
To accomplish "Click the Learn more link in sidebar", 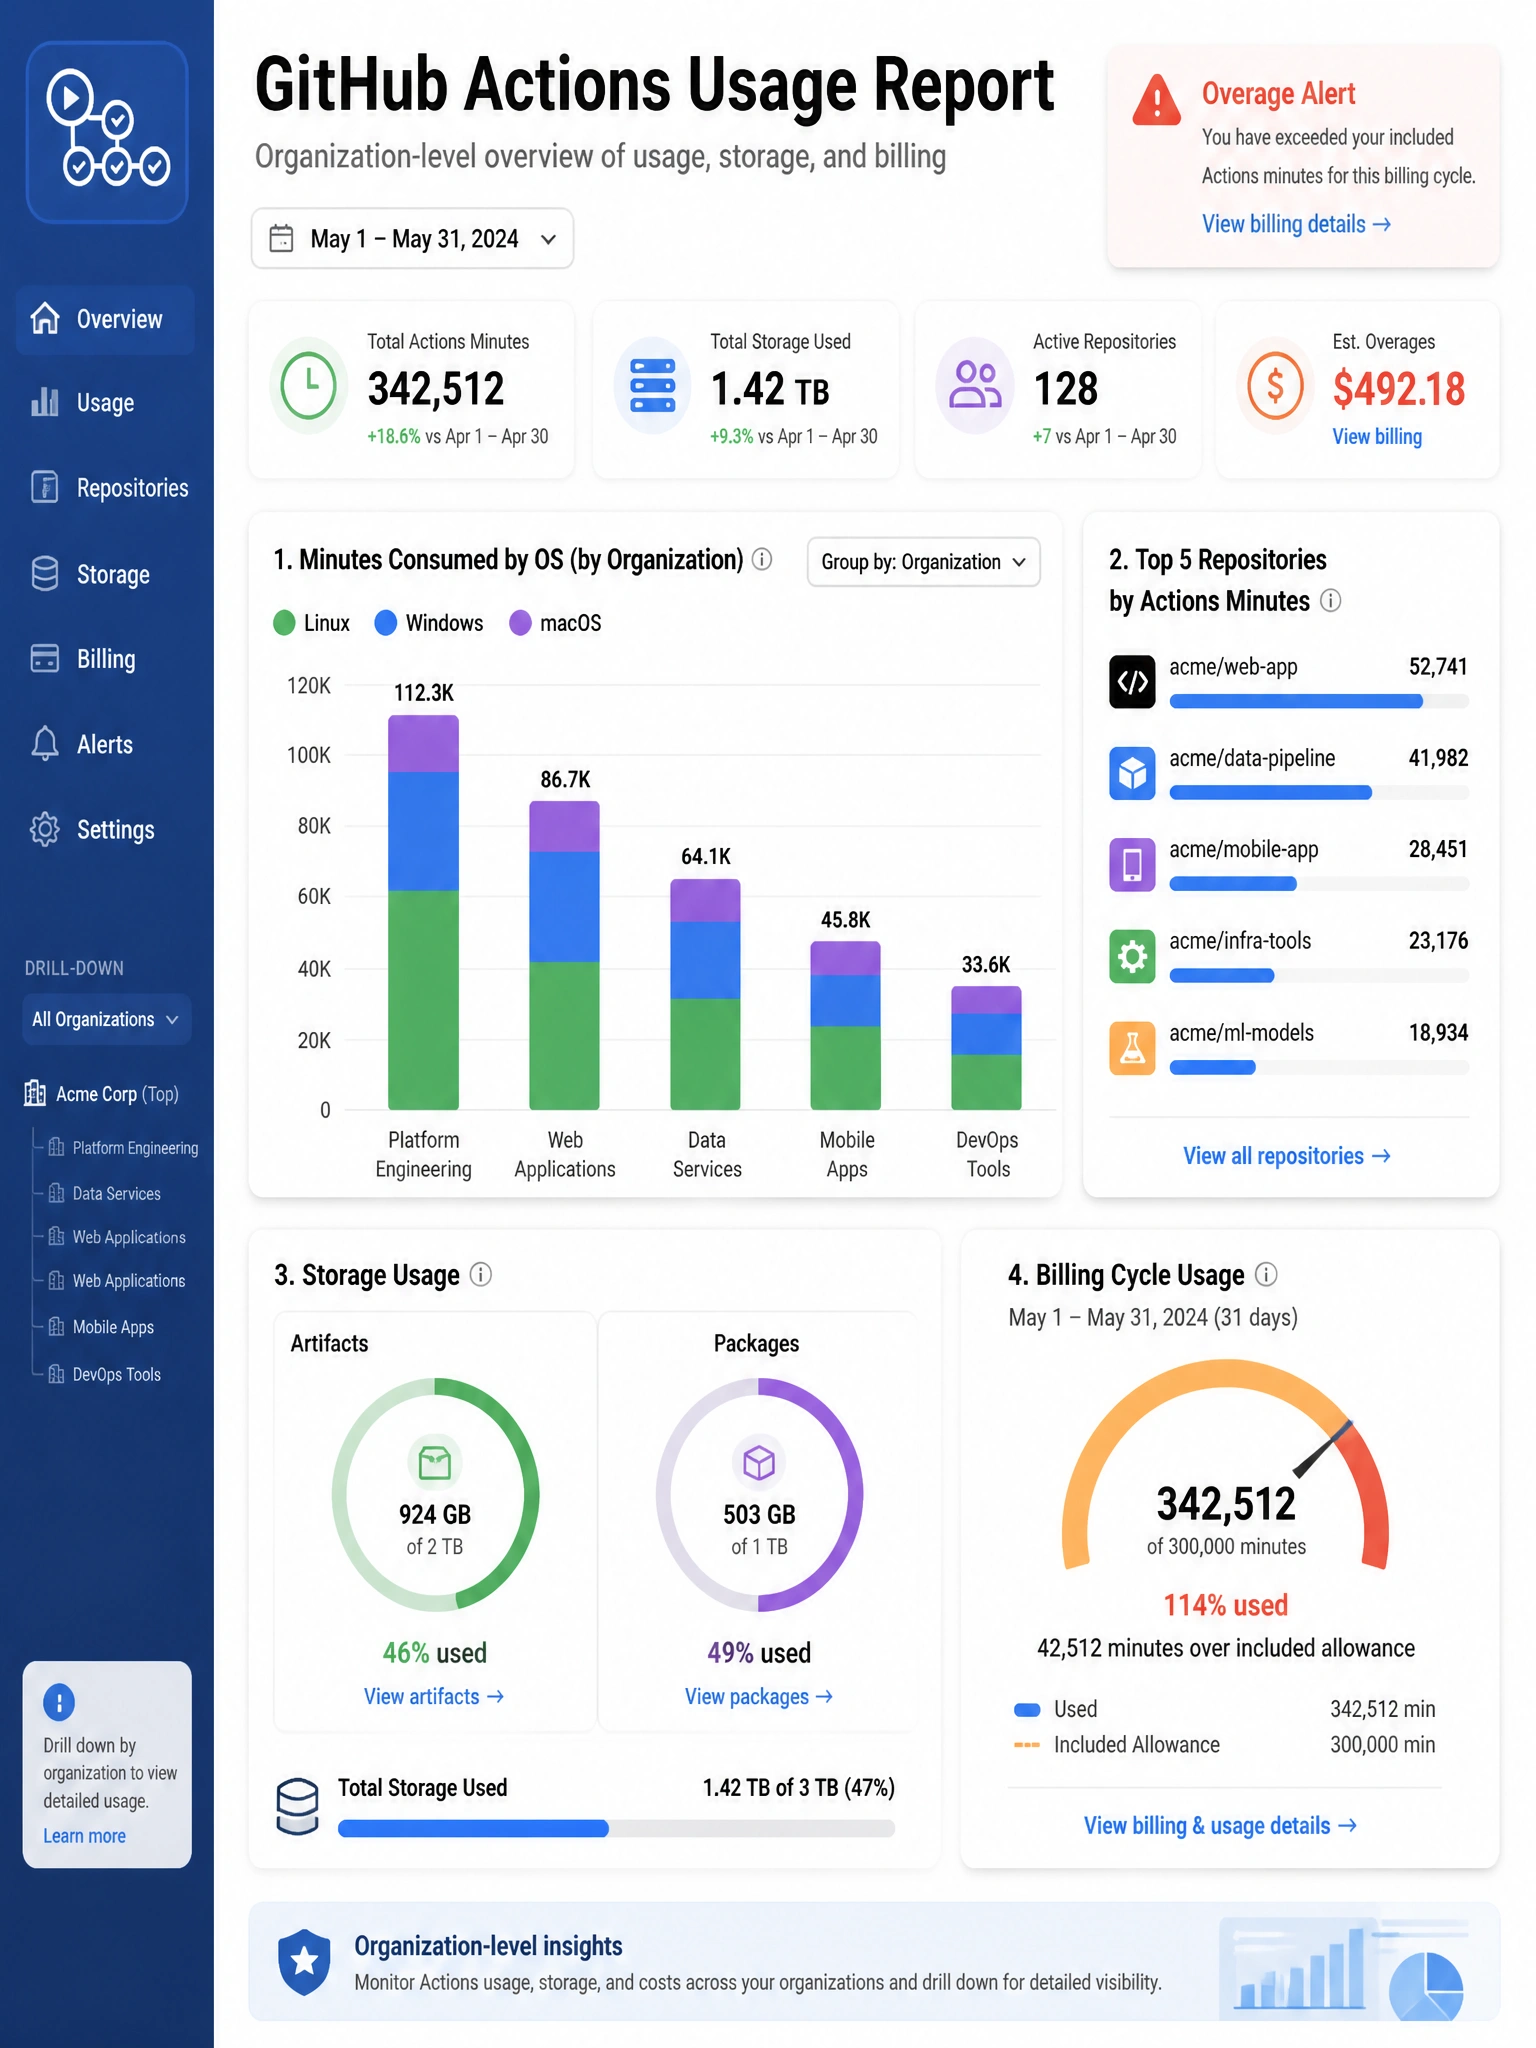I will (85, 1836).
